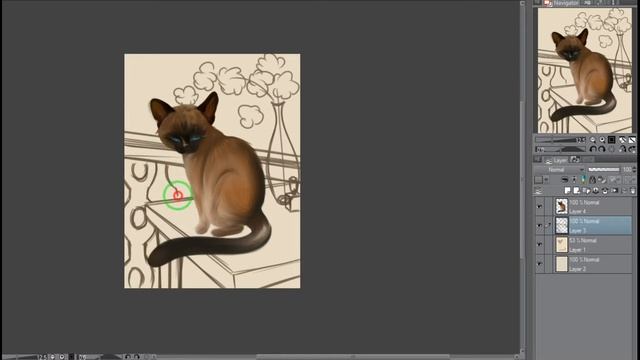Adjust layer opacity stepper arrows
640x360 pixels.
point(634,169)
